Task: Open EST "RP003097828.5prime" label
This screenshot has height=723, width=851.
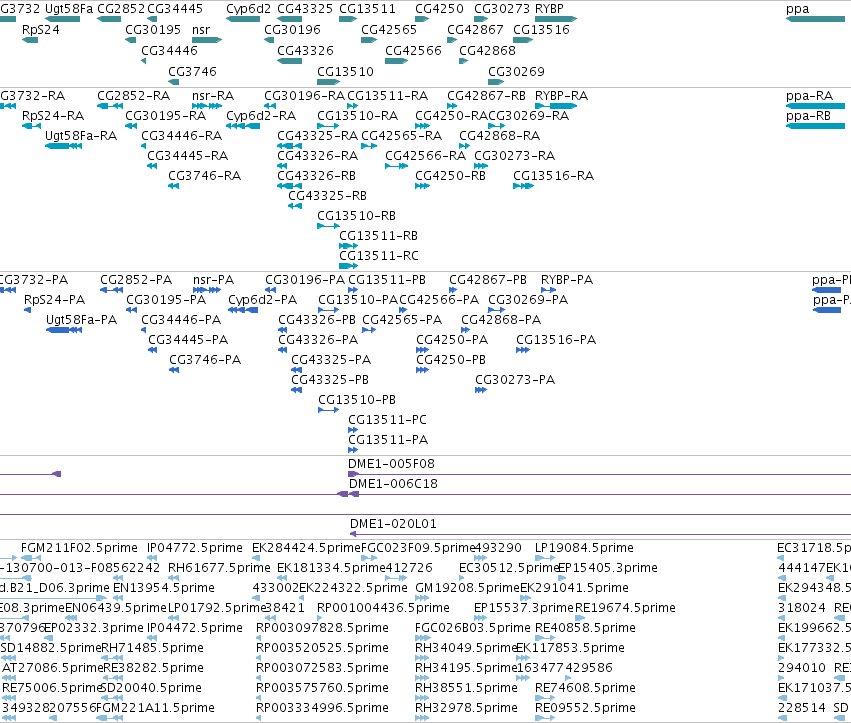Action: pyautogui.click(x=322, y=629)
